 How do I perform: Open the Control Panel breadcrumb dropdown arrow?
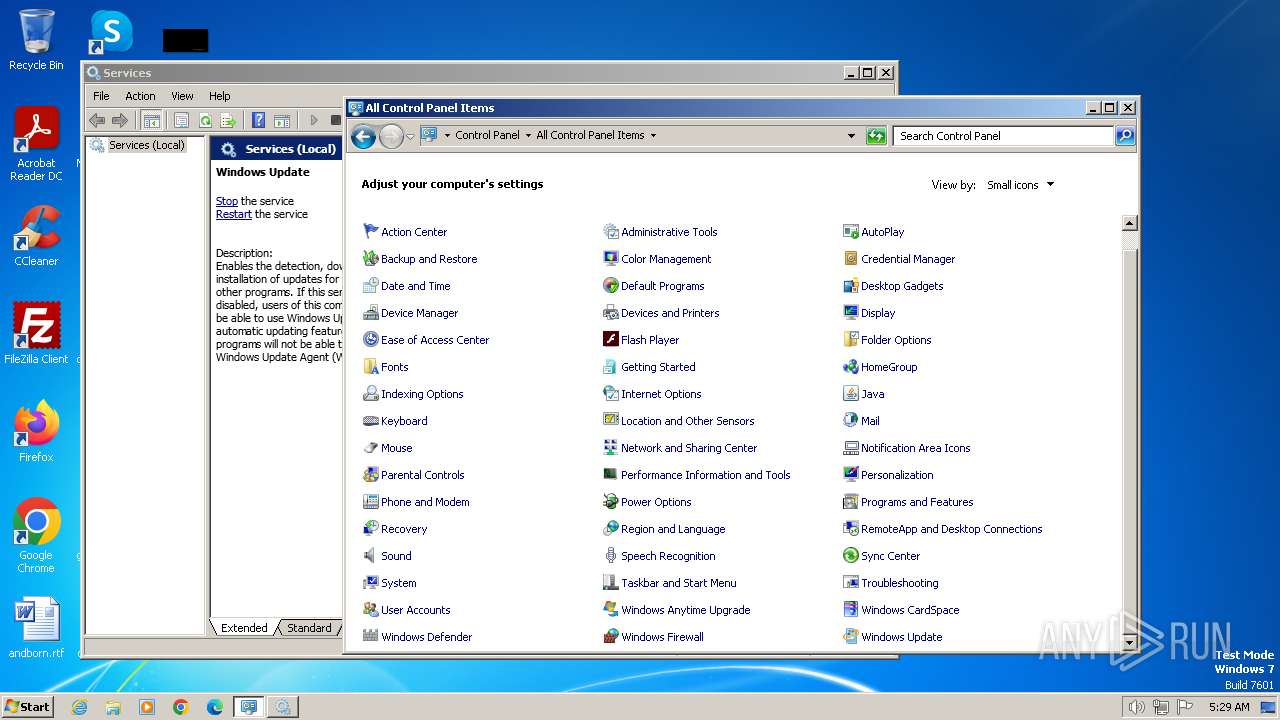[528, 135]
